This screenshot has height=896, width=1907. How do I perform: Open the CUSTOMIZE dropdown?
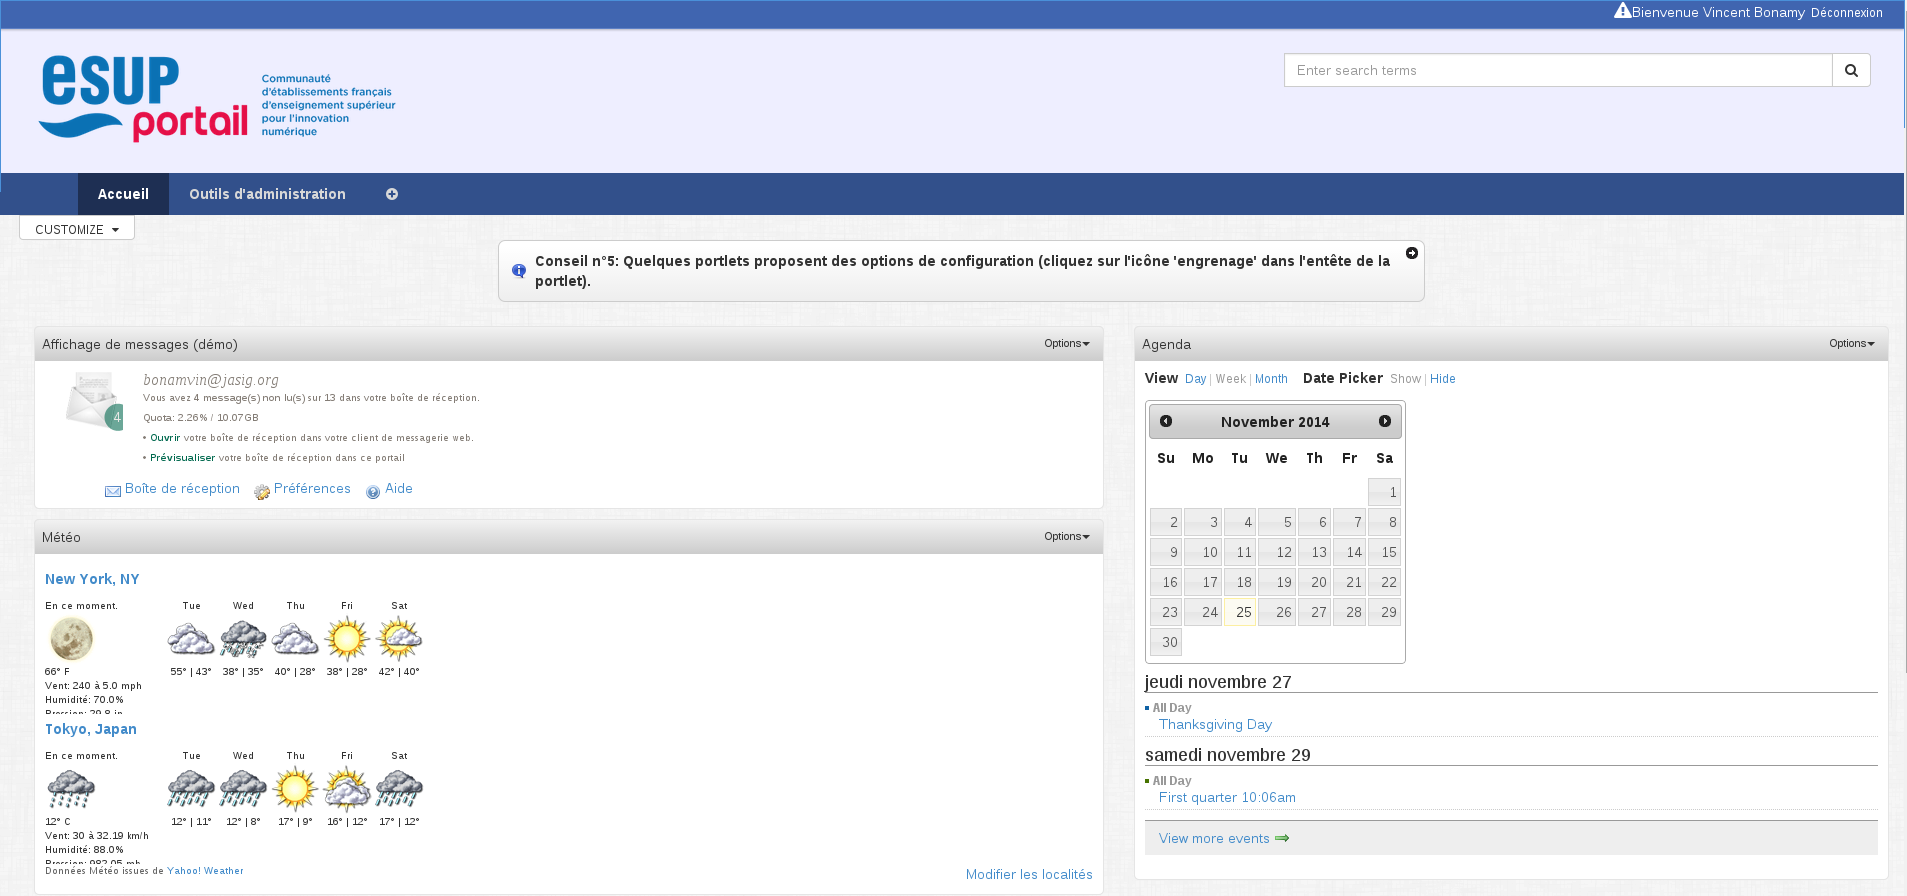click(x=77, y=229)
